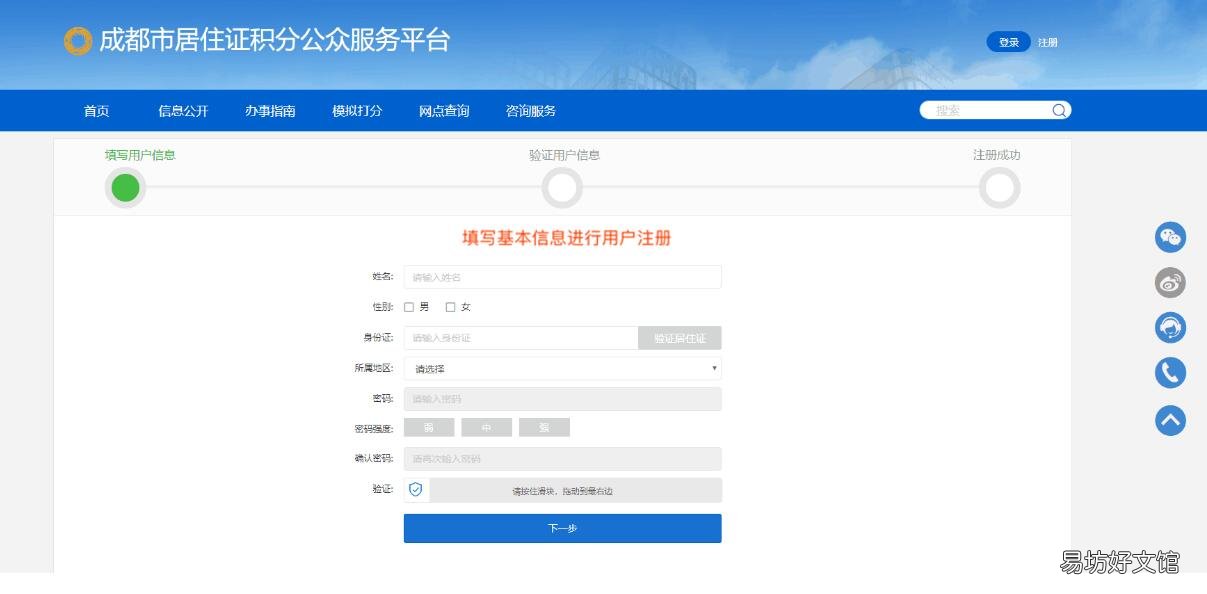Open the online customer service headset icon
The image size is (1207, 594).
1170,327
